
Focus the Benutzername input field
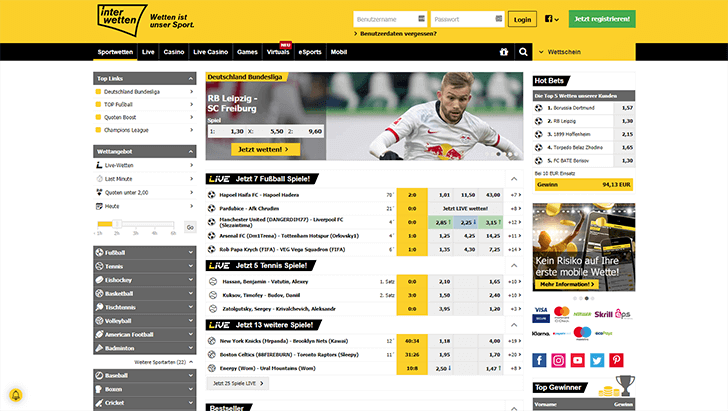[390, 19]
